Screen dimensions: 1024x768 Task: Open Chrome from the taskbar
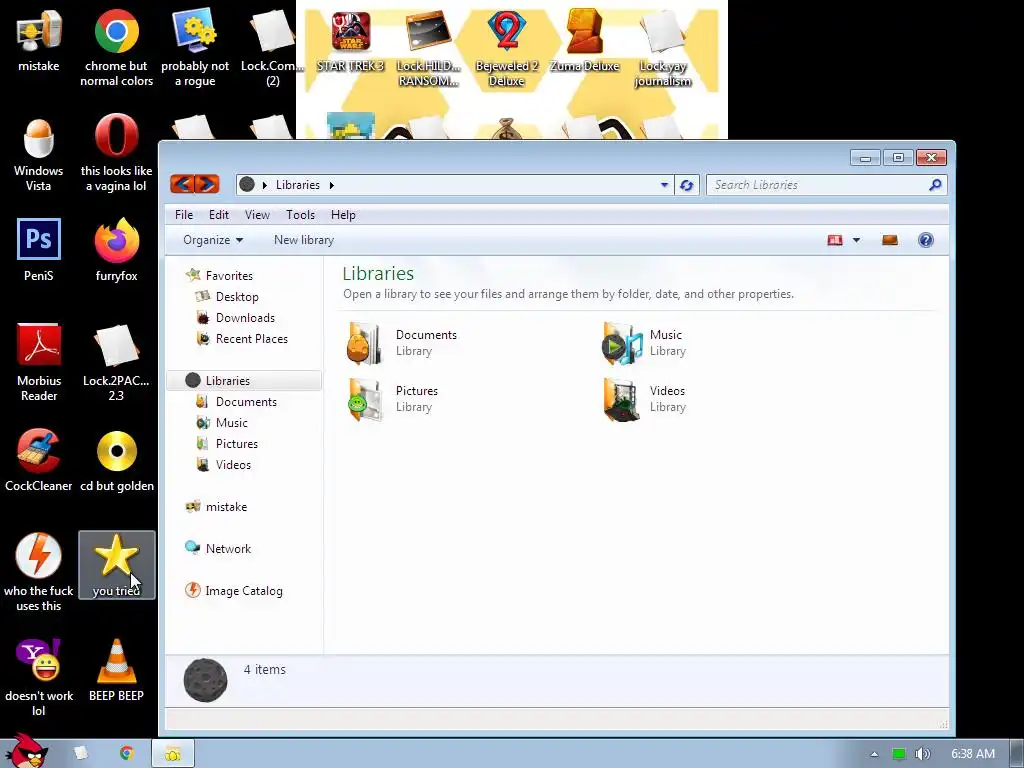(127, 753)
